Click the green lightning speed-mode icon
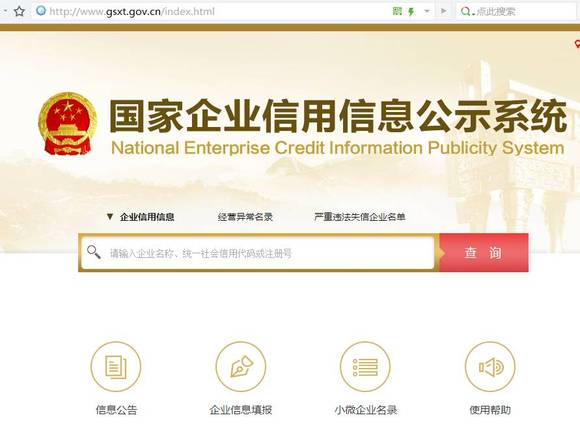 411,12
